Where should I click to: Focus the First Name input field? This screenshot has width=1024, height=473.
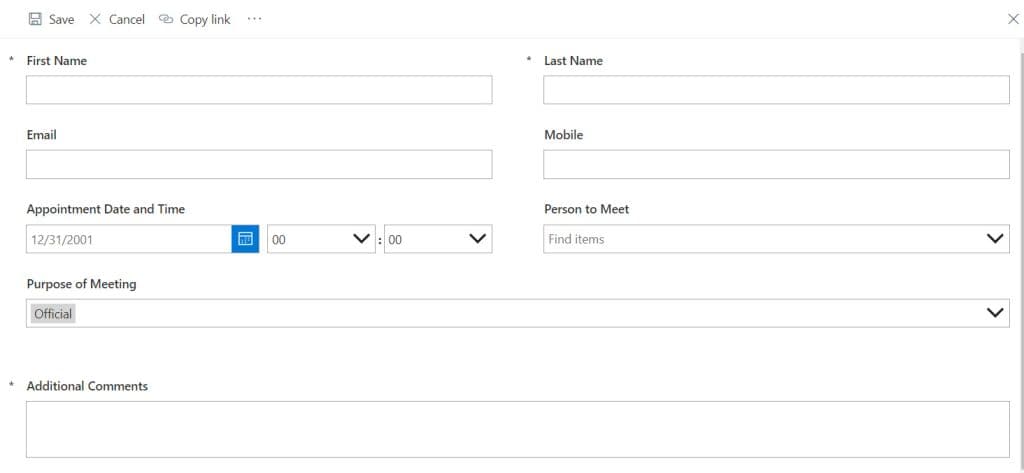(259, 90)
